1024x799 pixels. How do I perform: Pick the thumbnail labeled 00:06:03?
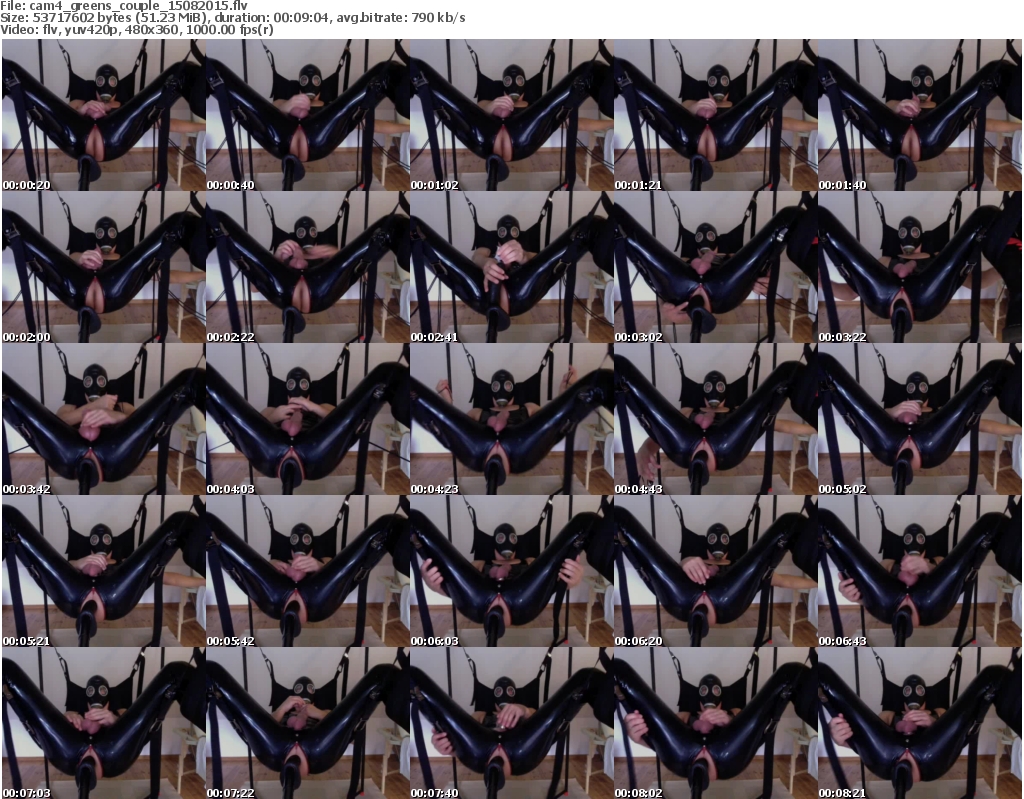point(511,571)
